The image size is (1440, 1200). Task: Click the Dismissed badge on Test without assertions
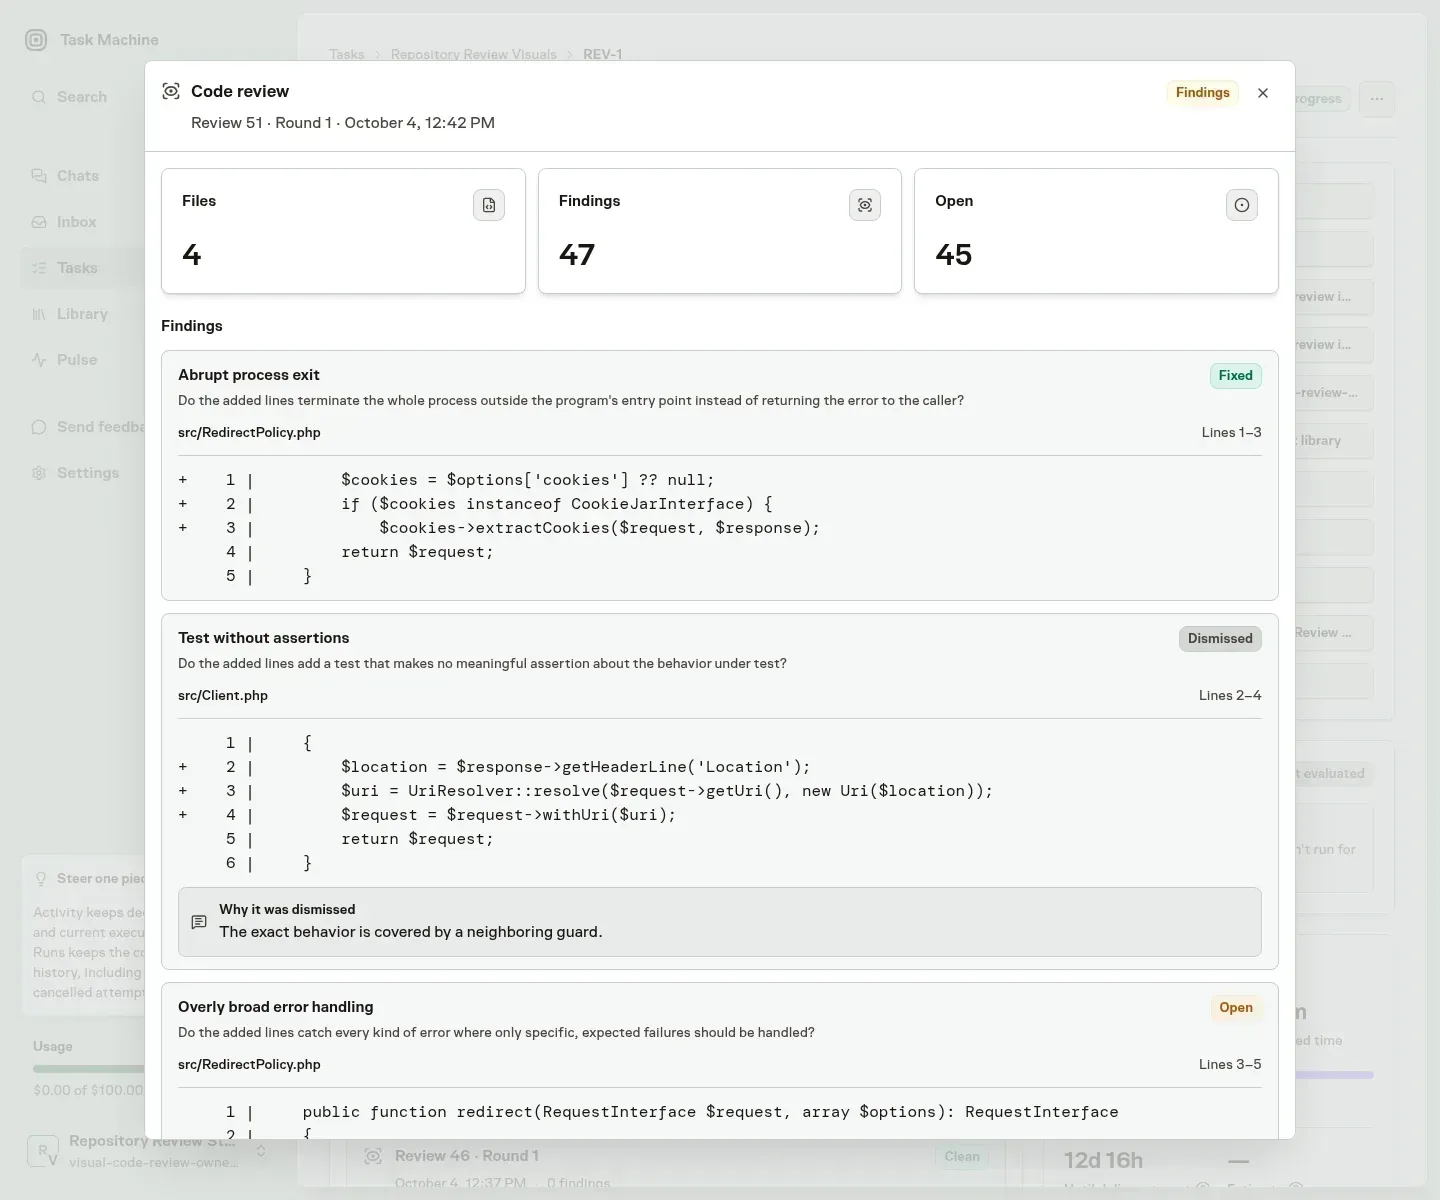tap(1220, 639)
